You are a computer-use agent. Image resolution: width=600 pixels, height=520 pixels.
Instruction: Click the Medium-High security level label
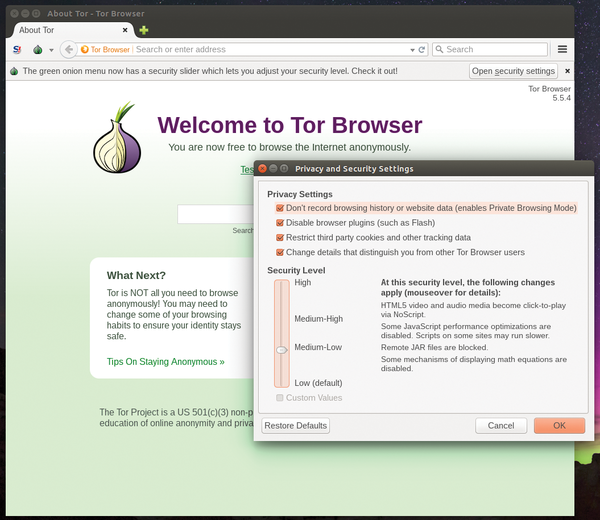[x=319, y=319]
